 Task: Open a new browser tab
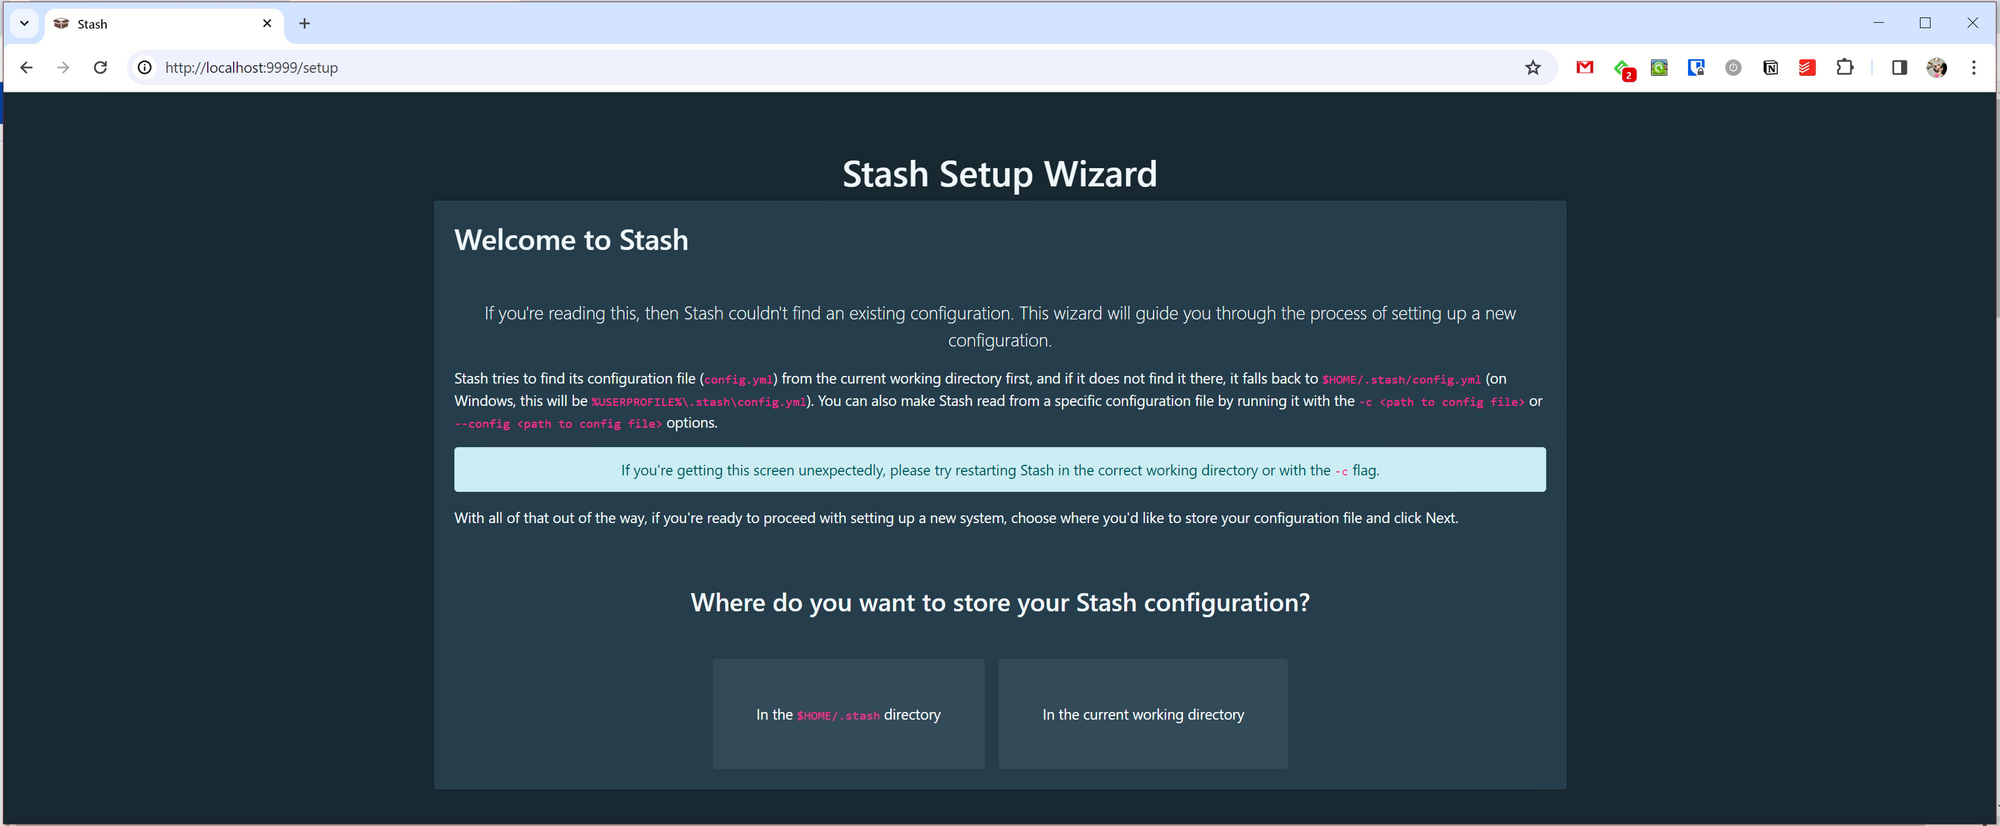305,23
